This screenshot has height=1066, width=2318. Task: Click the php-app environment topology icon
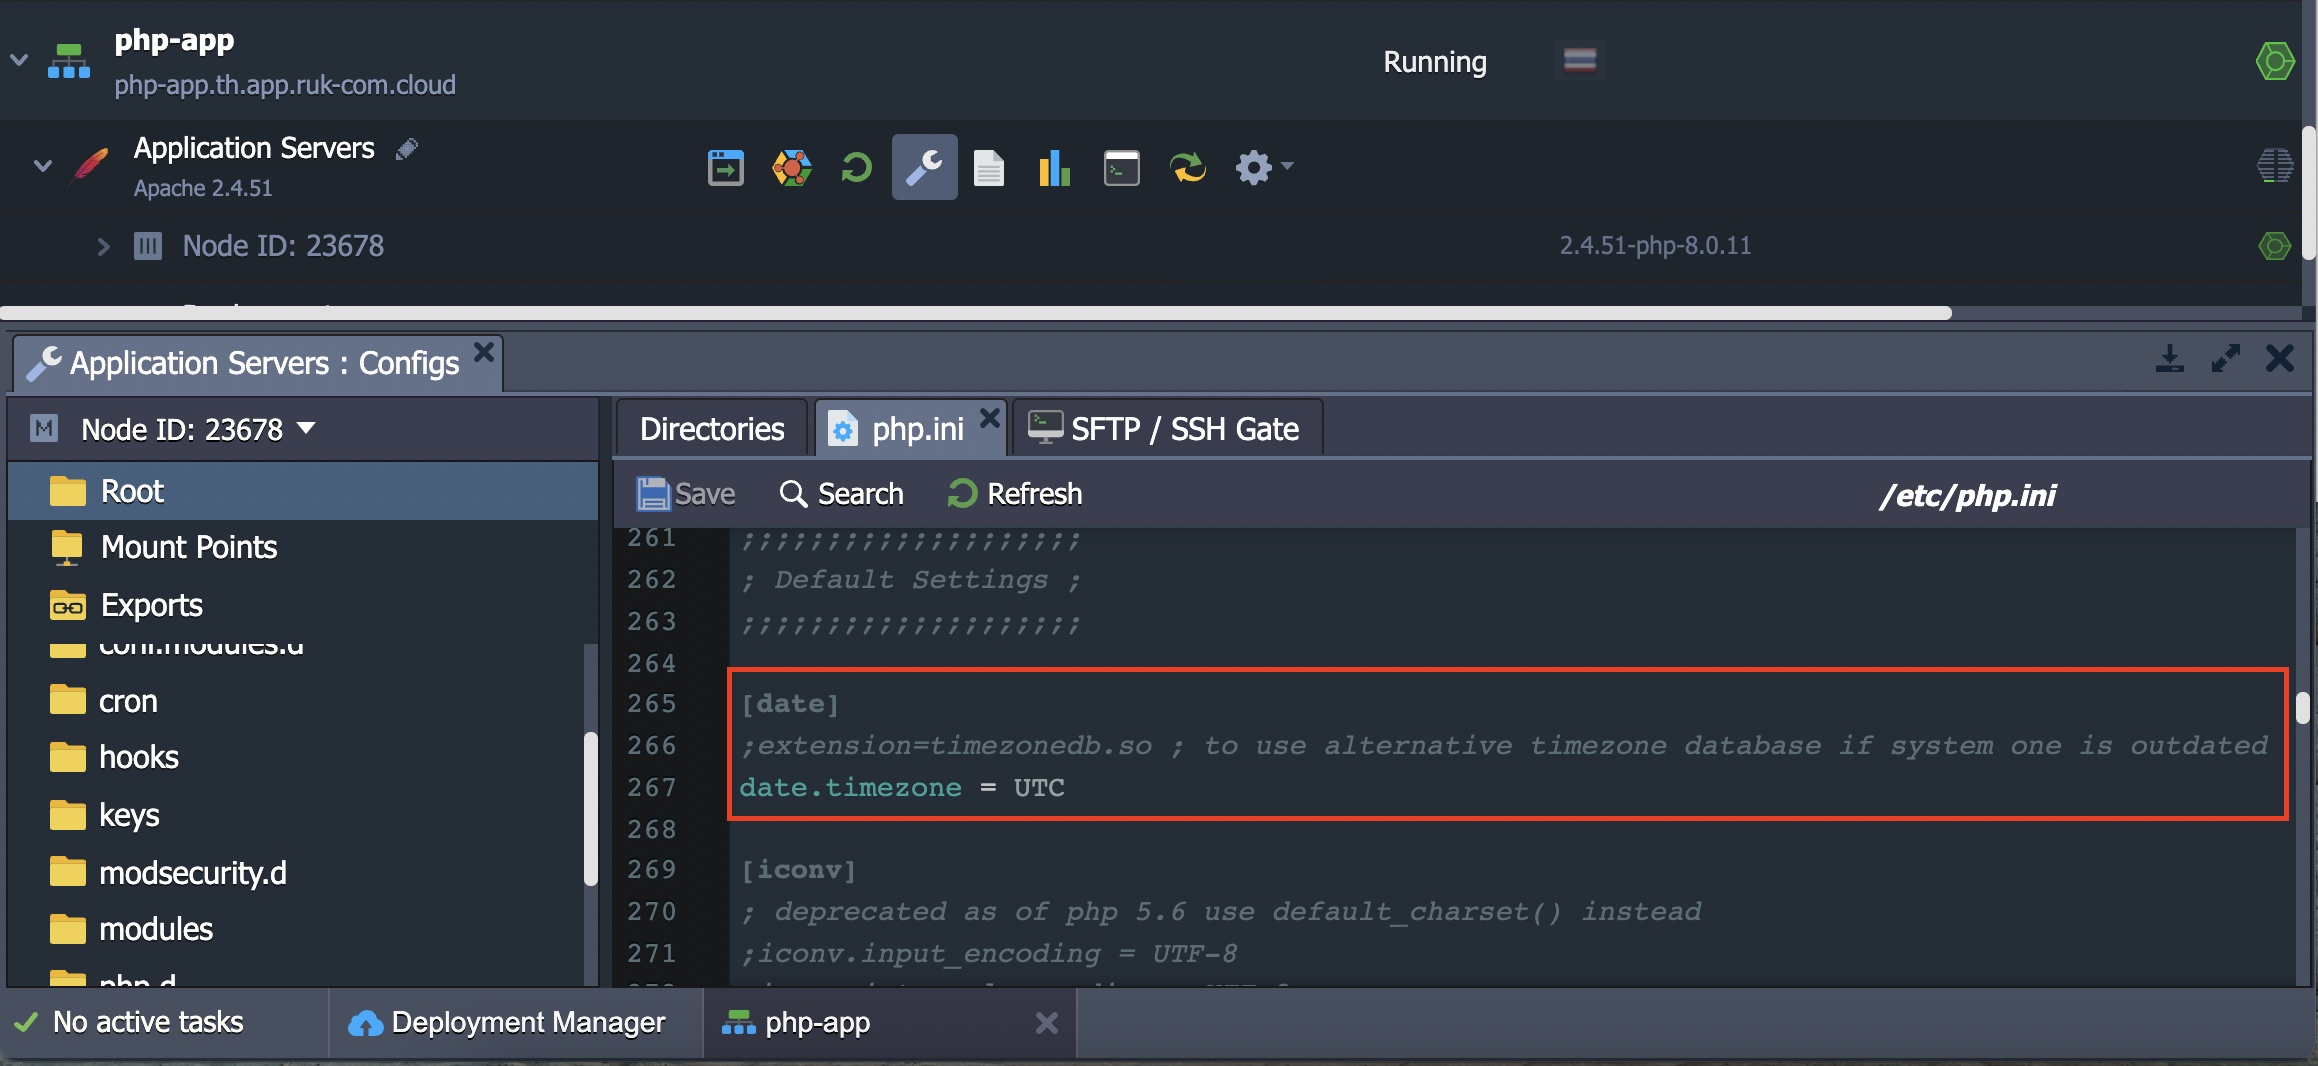(x=69, y=61)
